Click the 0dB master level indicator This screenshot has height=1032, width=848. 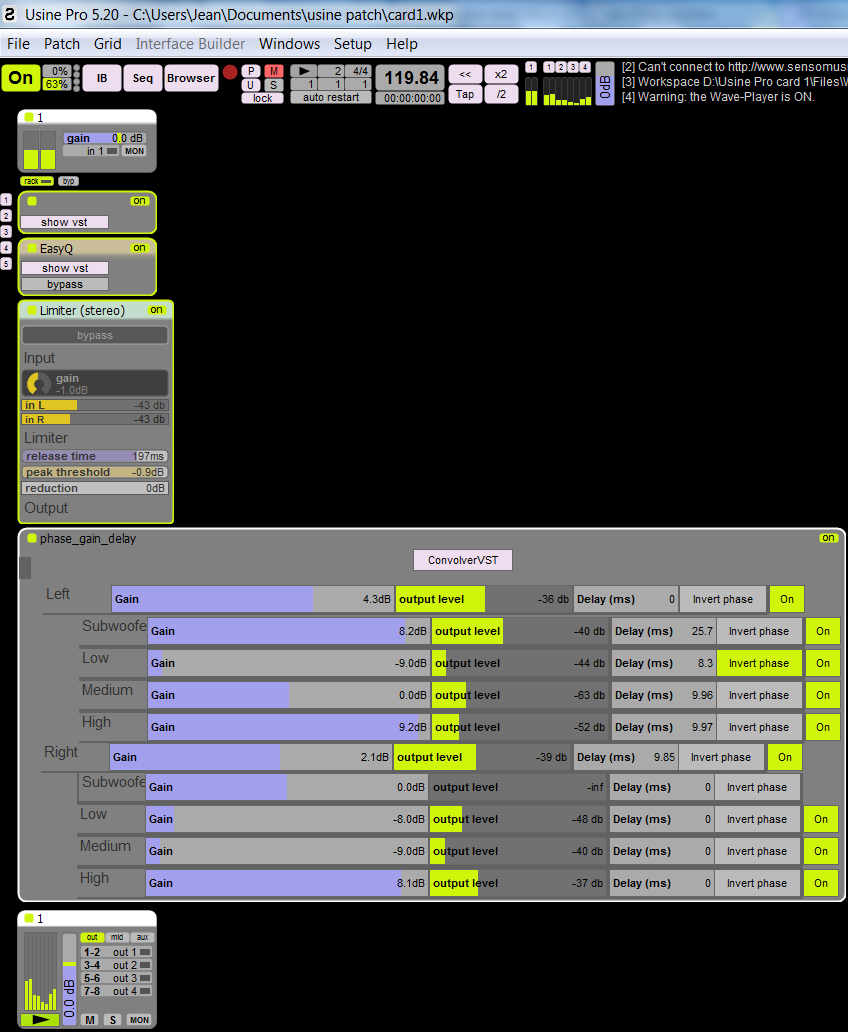click(x=605, y=84)
